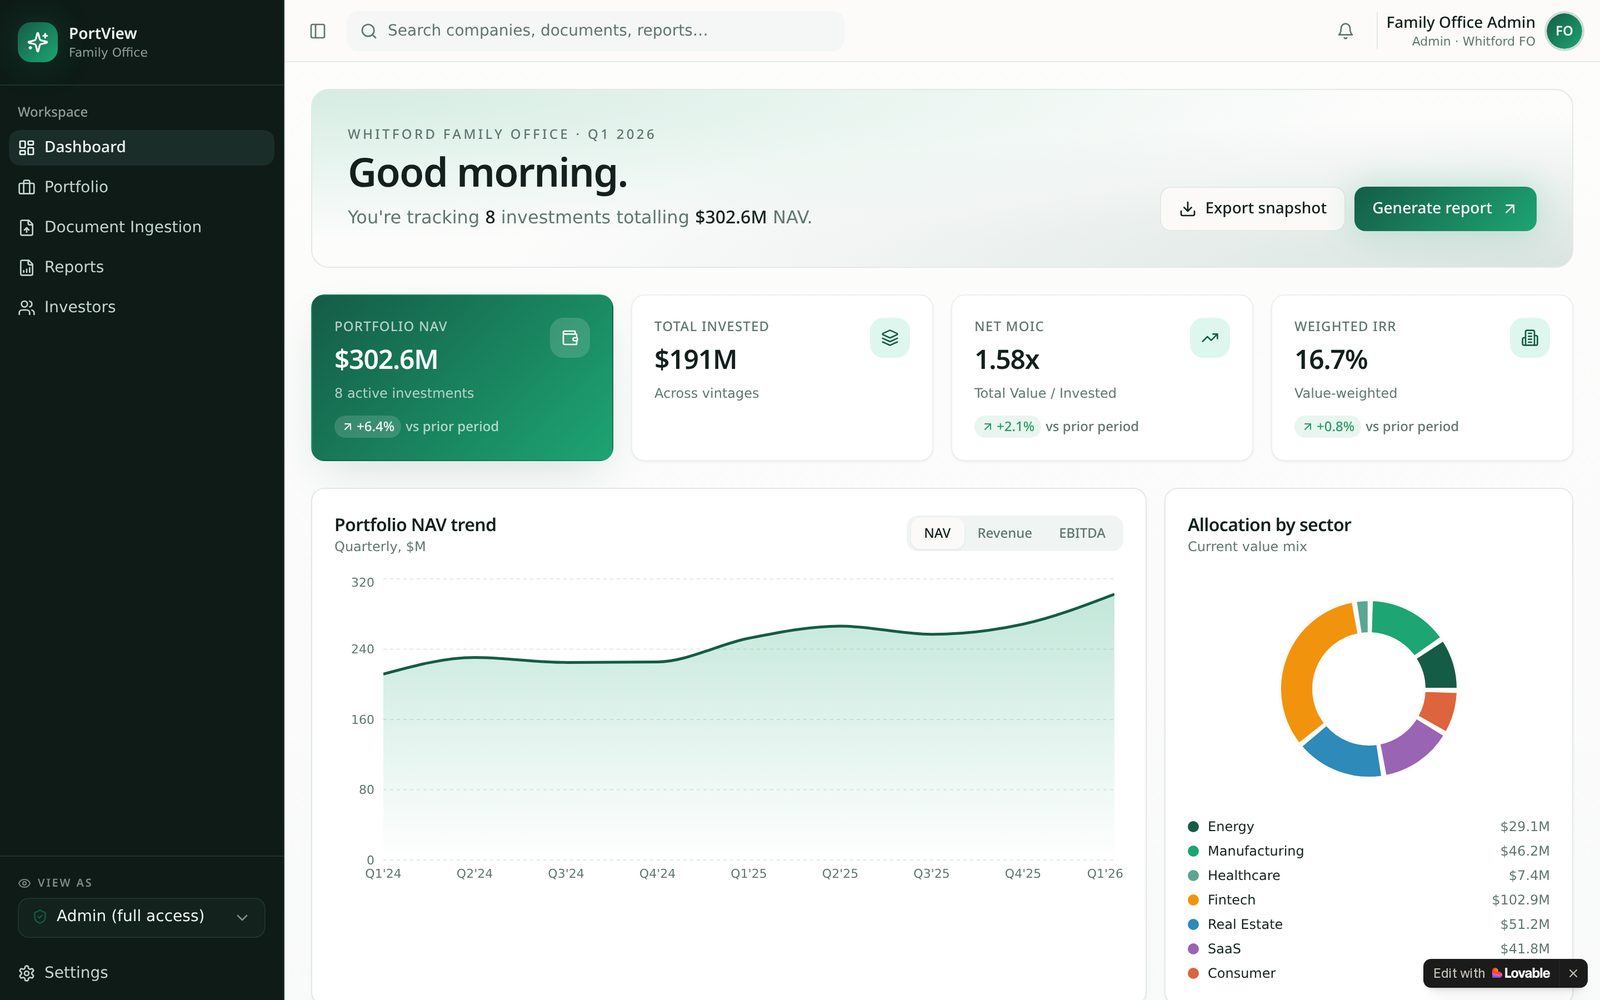1600x1000 pixels.
Task: Open Settings in the sidebar
Action: [141, 973]
